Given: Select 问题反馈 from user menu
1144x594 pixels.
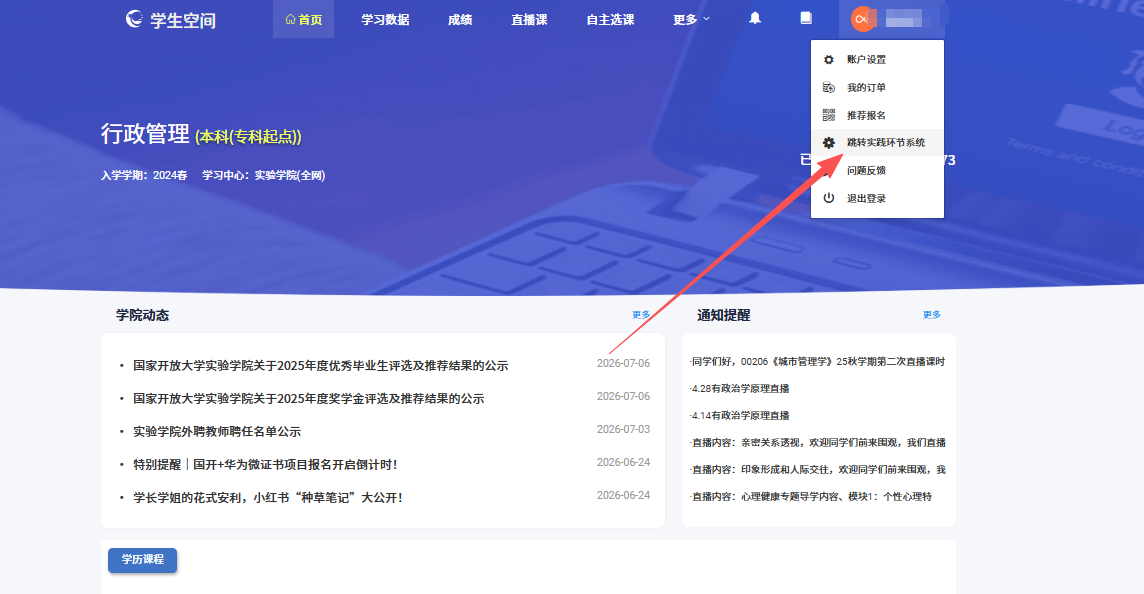Looking at the screenshot, I should click(877, 171).
